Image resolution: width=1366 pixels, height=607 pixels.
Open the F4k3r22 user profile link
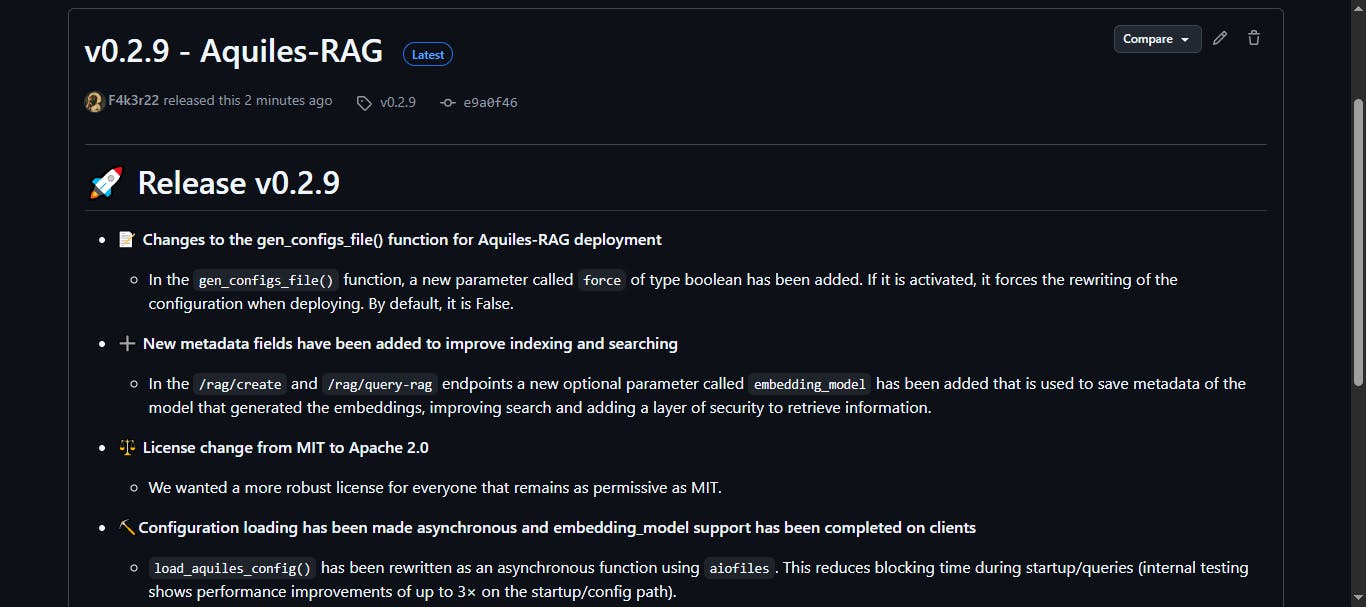(133, 101)
